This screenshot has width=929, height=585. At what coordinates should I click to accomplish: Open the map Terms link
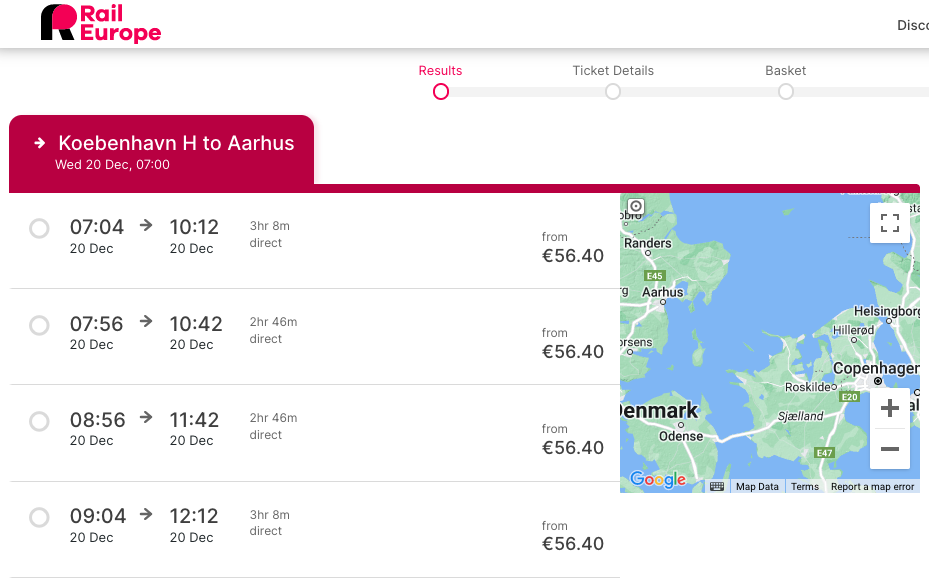coord(804,487)
